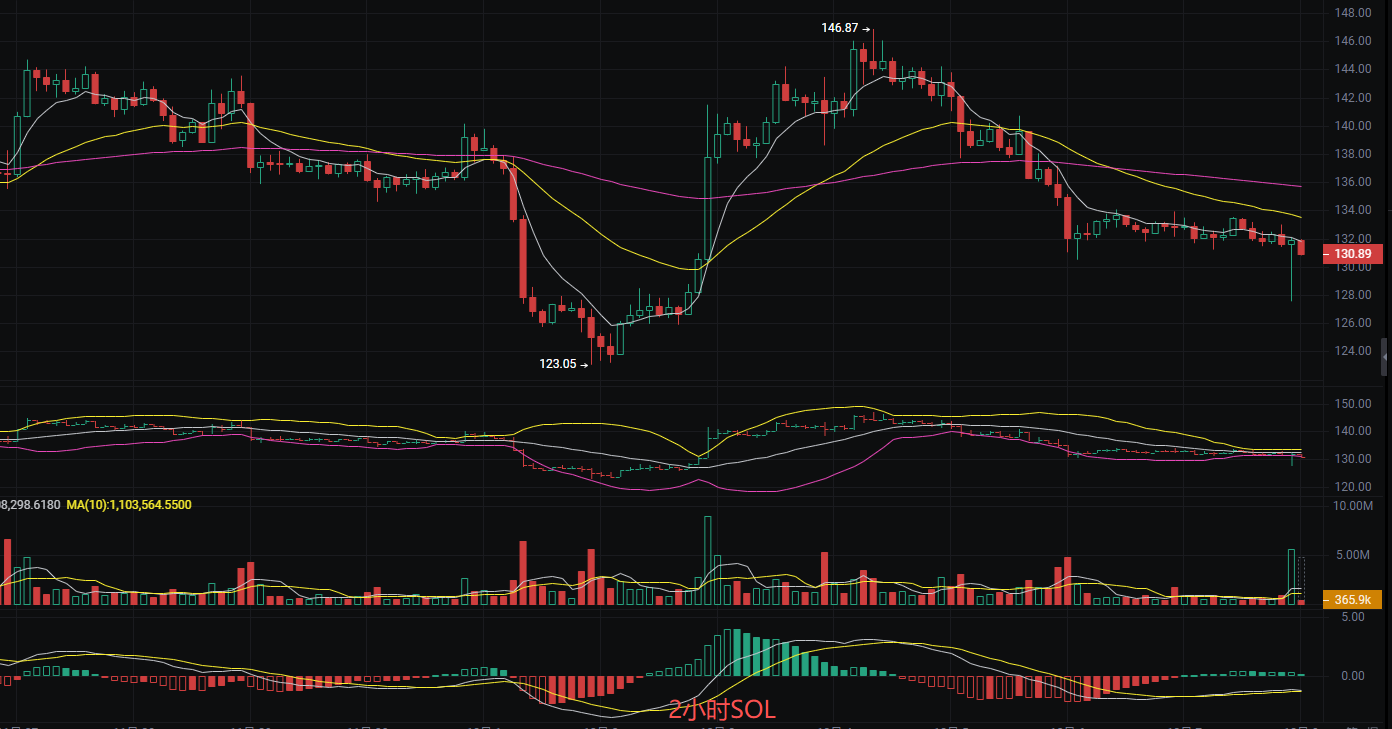Screen dimensions: 1392x729
Task: Click the 10.00M volume axis label
Action: [x=1354, y=506]
